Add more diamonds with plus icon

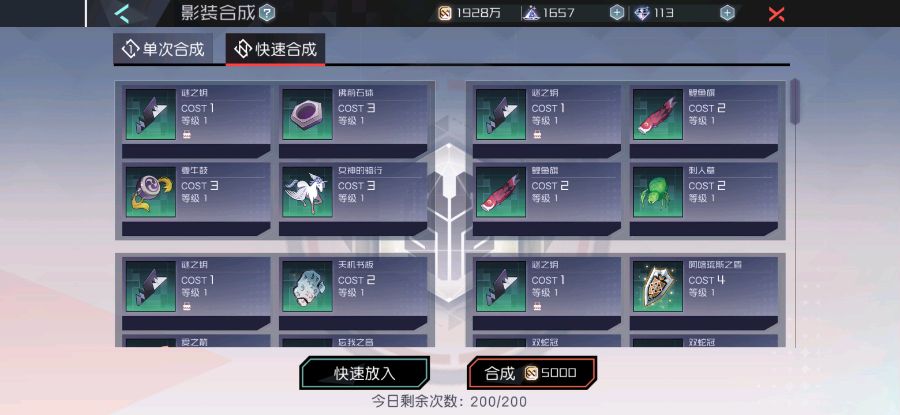click(727, 13)
